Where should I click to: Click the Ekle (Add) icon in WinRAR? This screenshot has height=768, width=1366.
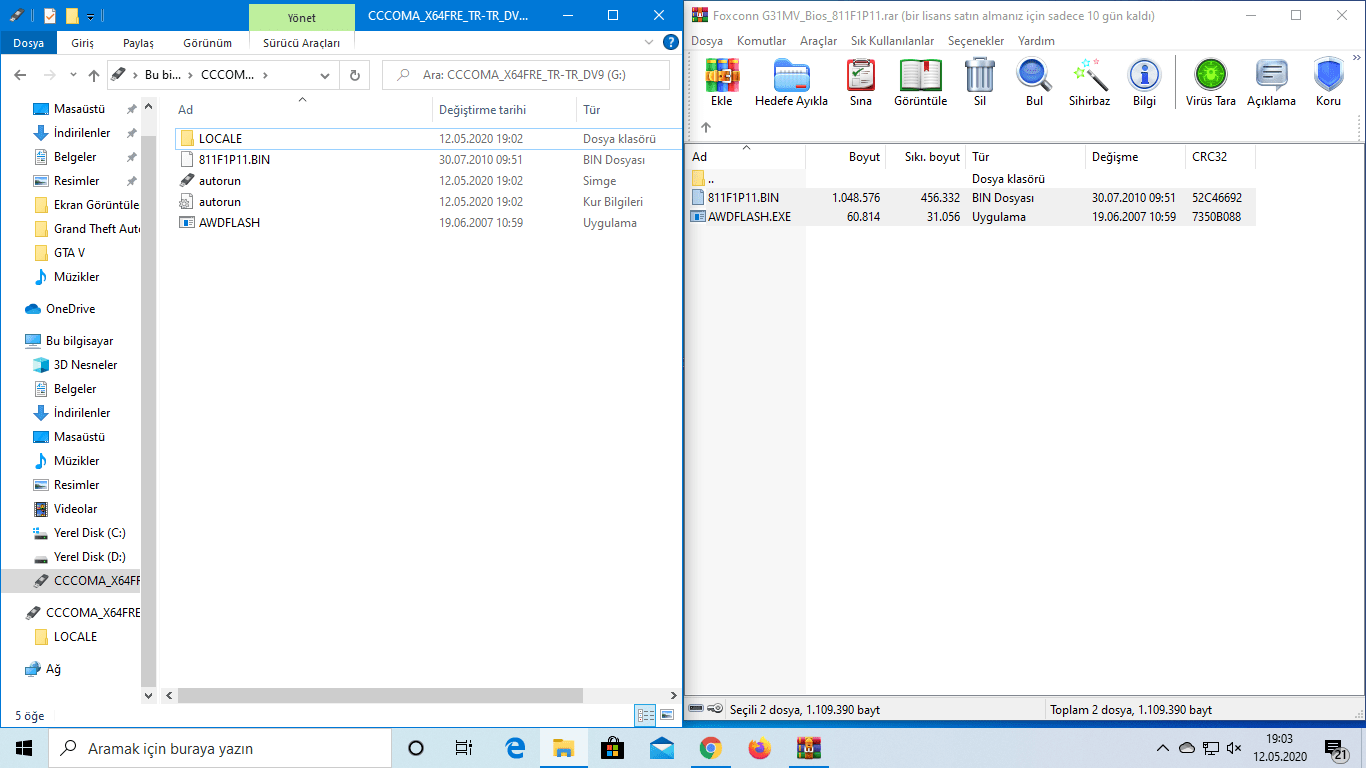click(721, 82)
